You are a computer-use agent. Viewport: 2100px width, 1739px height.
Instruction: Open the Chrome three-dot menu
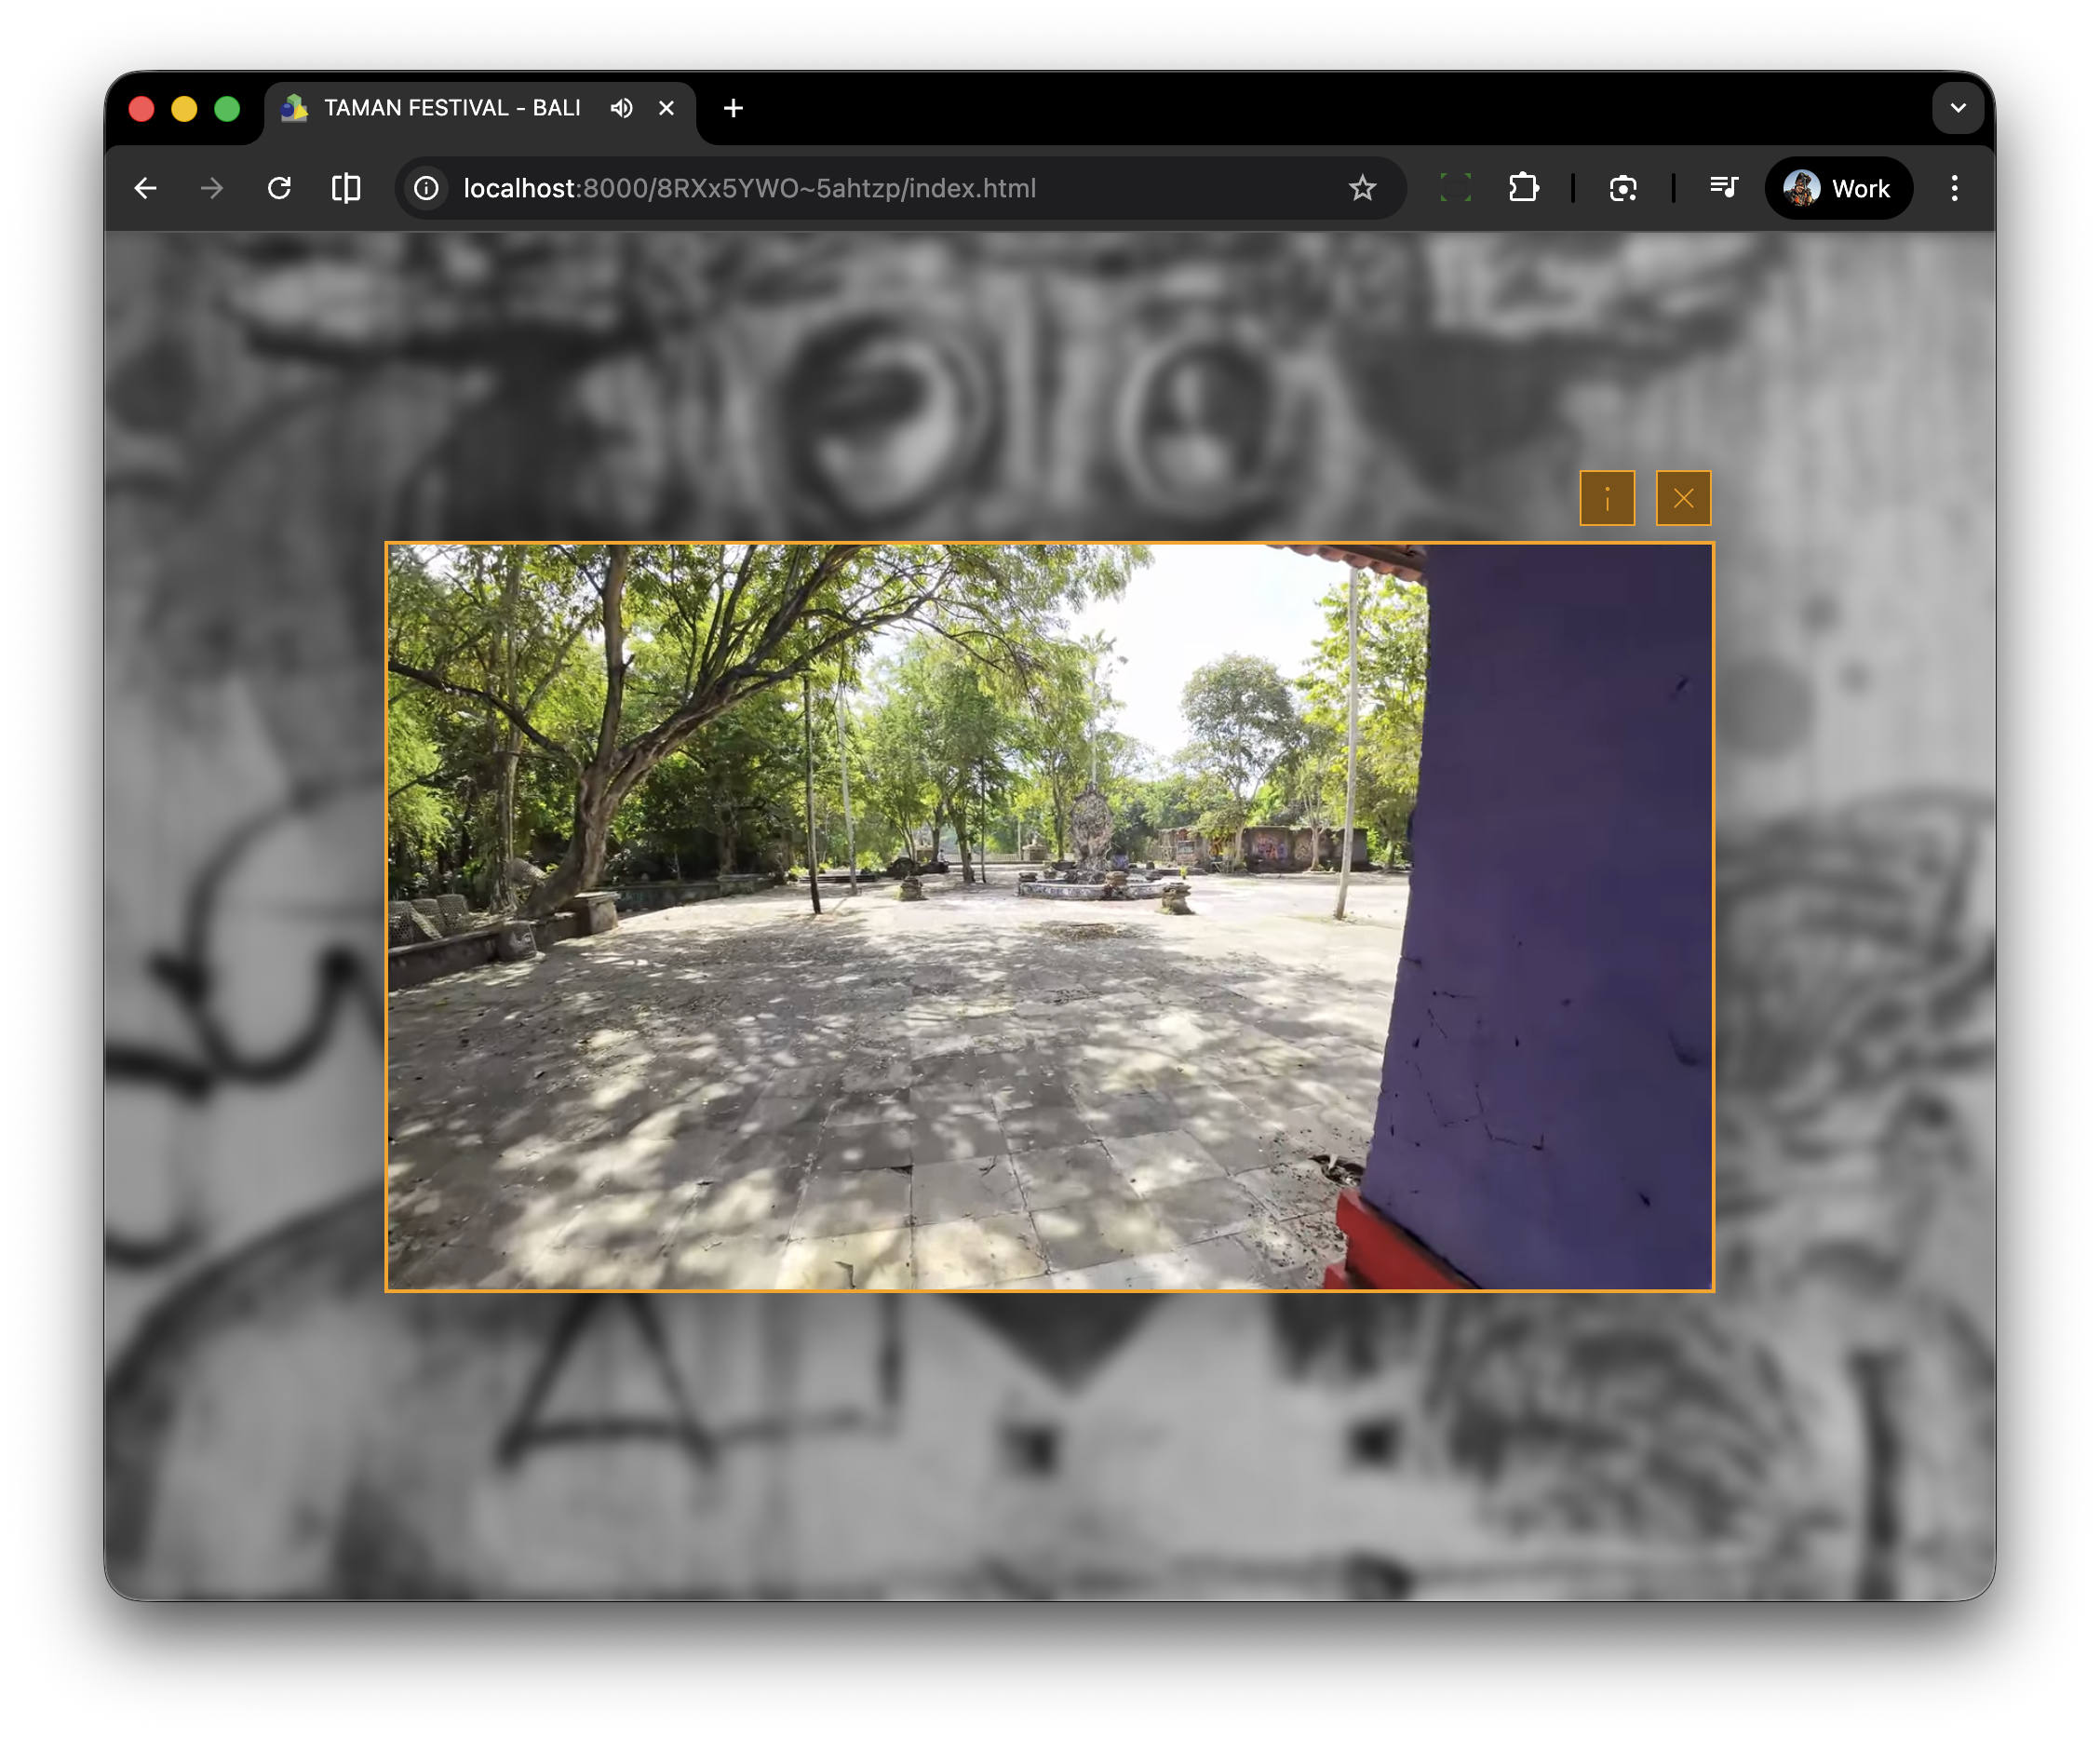point(1954,188)
